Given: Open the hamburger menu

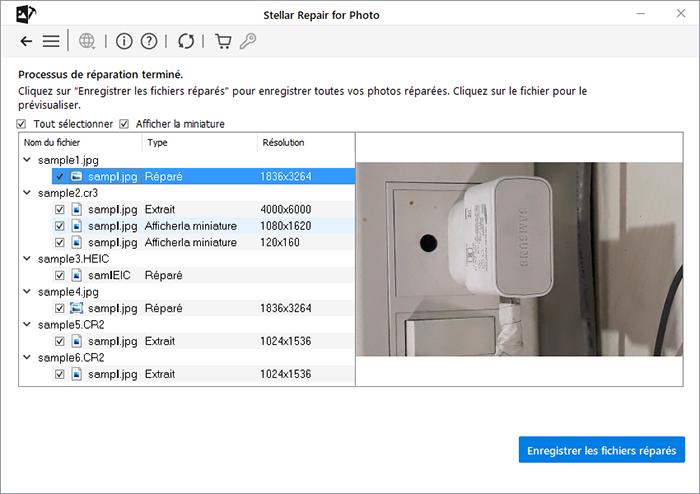Looking at the screenshot, I should point(50,41).
